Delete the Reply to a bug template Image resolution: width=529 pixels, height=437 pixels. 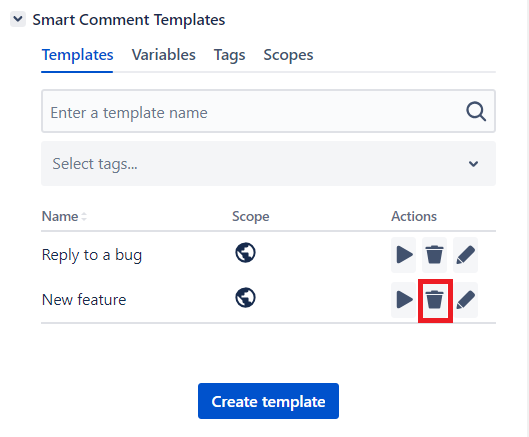434,255
